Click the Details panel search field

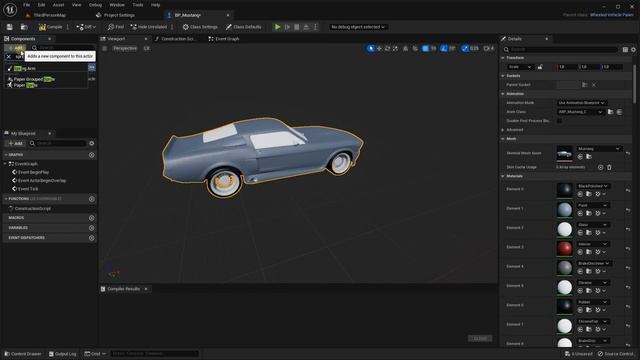tap(562, 49)
